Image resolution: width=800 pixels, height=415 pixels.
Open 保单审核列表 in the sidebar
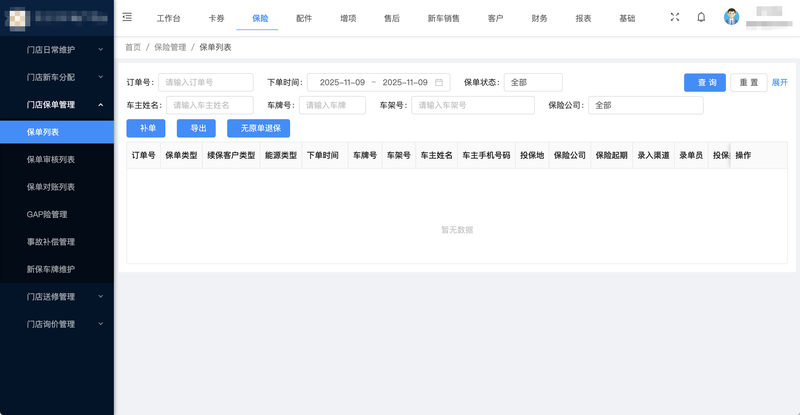click(51, 159)
